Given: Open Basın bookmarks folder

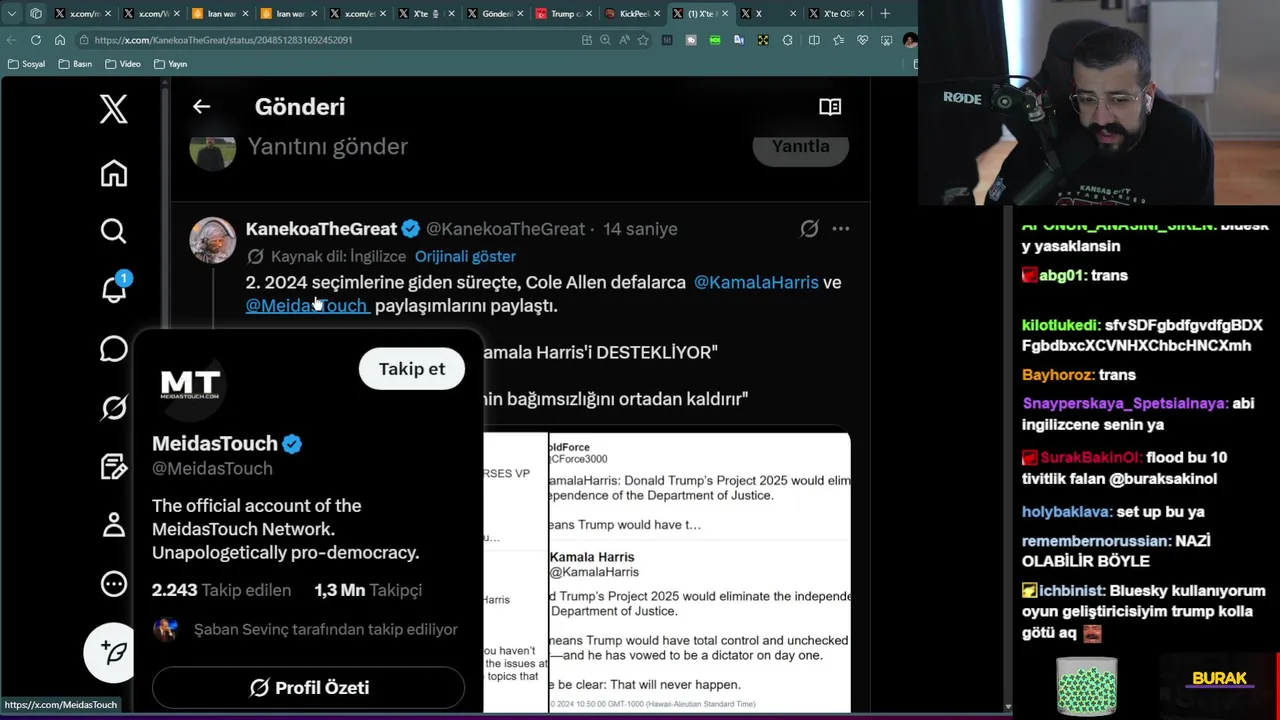Looking at the screenshot, I should [x=75, y=64].
